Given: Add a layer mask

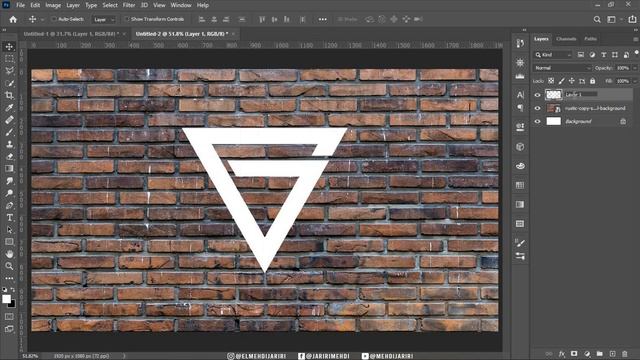Looking at the screenshot, I should pos(574,354).
